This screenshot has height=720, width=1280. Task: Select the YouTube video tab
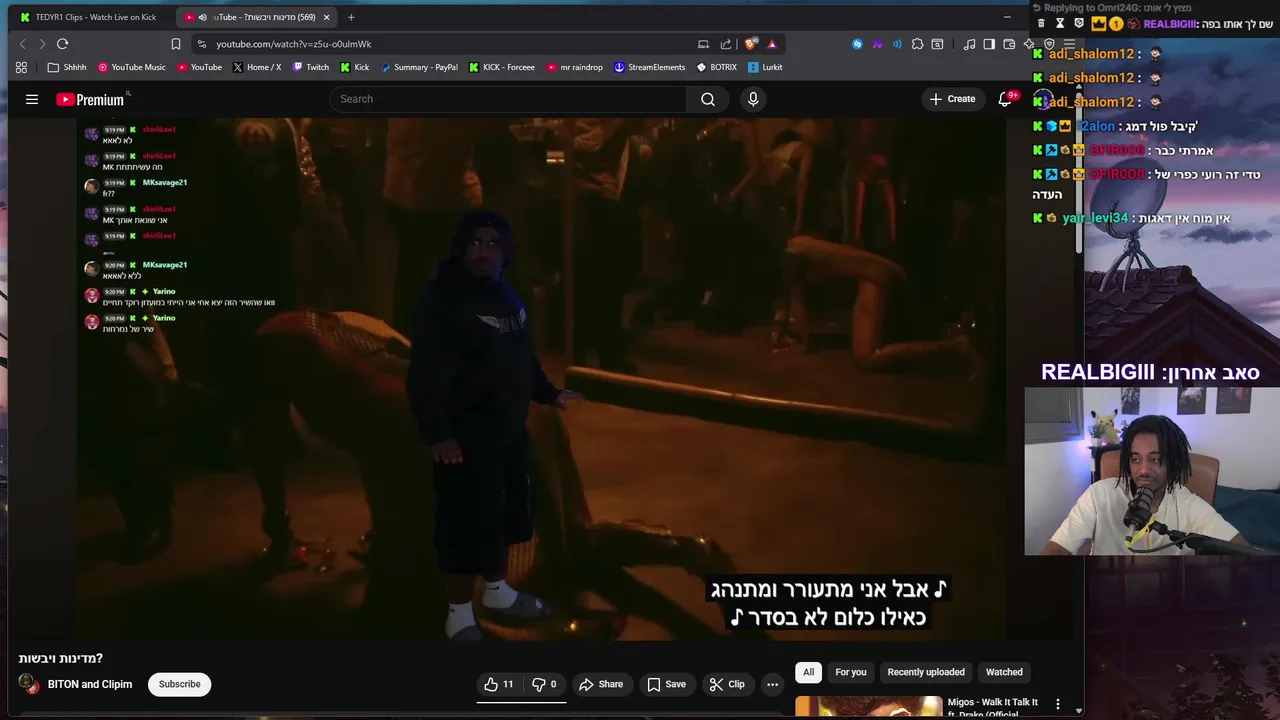(255, 17)
